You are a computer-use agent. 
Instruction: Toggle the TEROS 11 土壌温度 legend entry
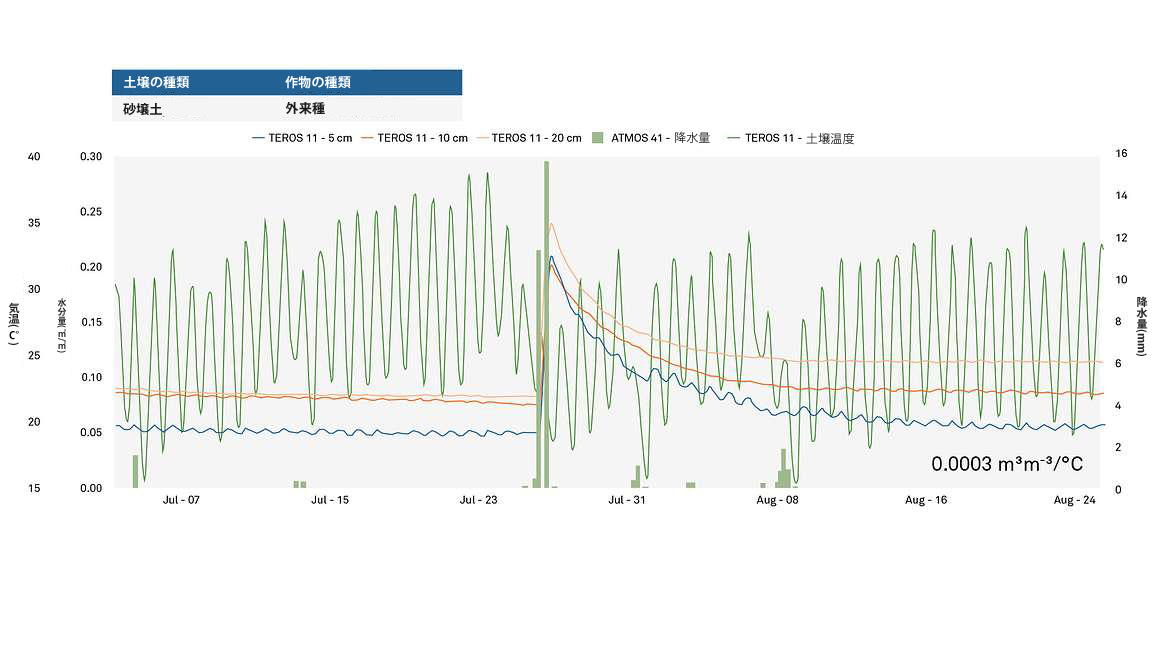(x=790, y=138)
